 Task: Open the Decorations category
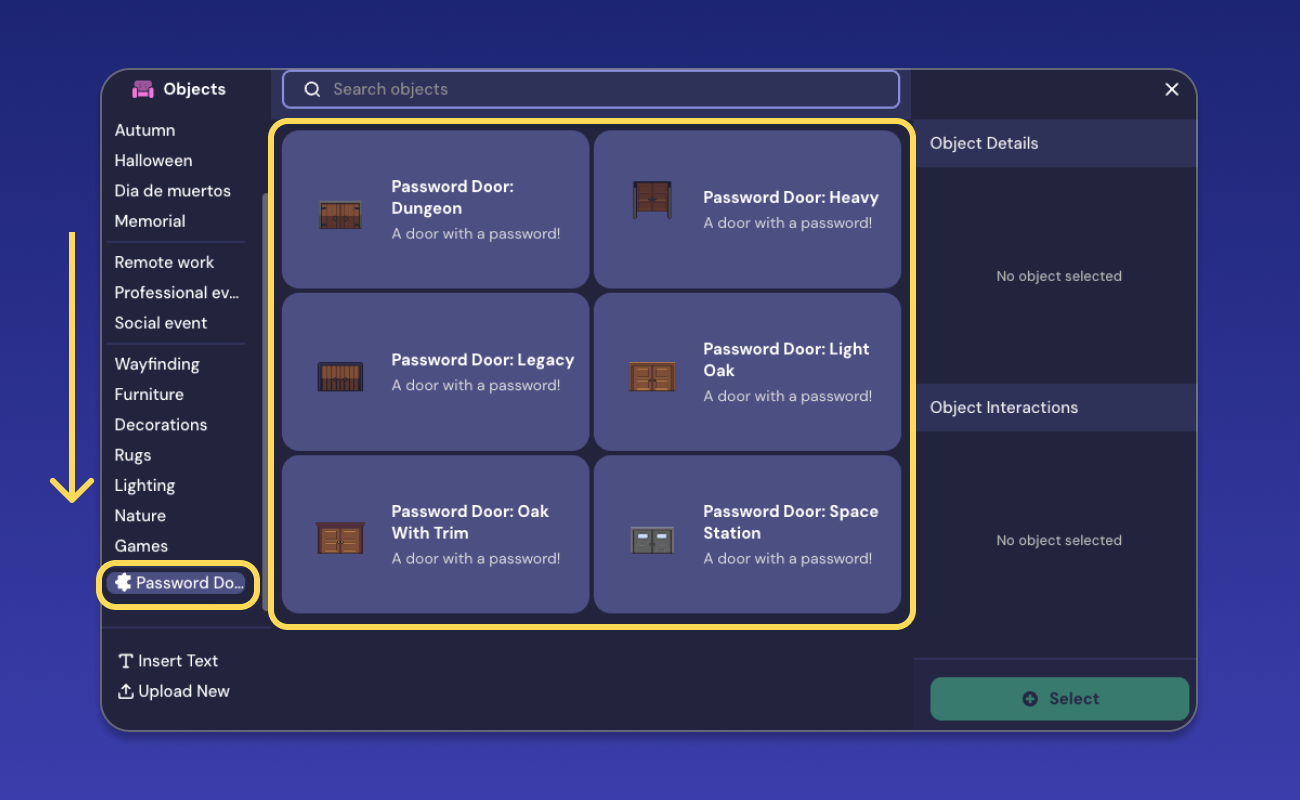pos(160,424)
